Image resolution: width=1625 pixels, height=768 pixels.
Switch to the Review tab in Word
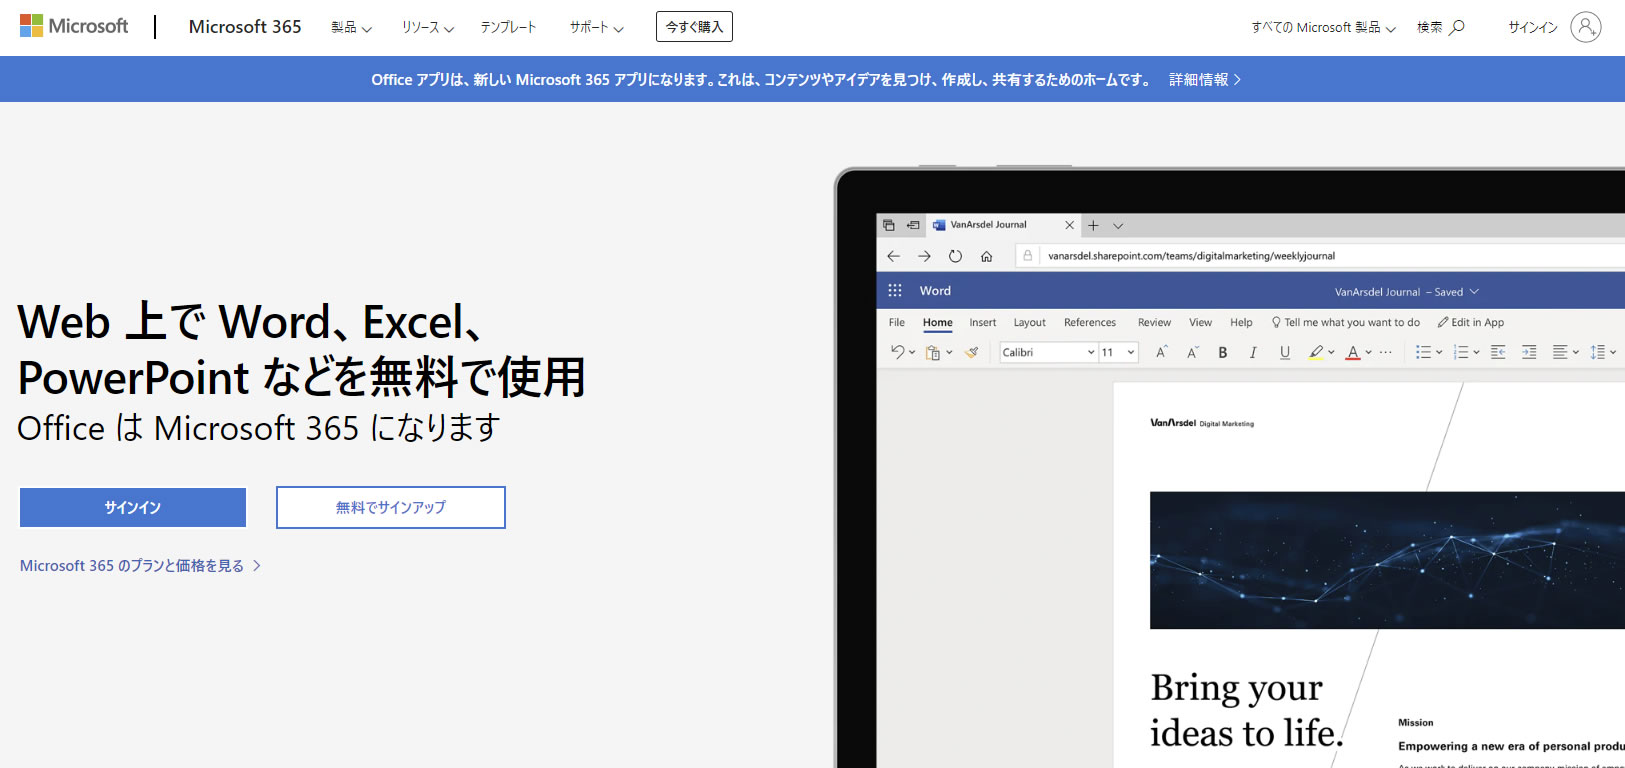point(1154,322)
